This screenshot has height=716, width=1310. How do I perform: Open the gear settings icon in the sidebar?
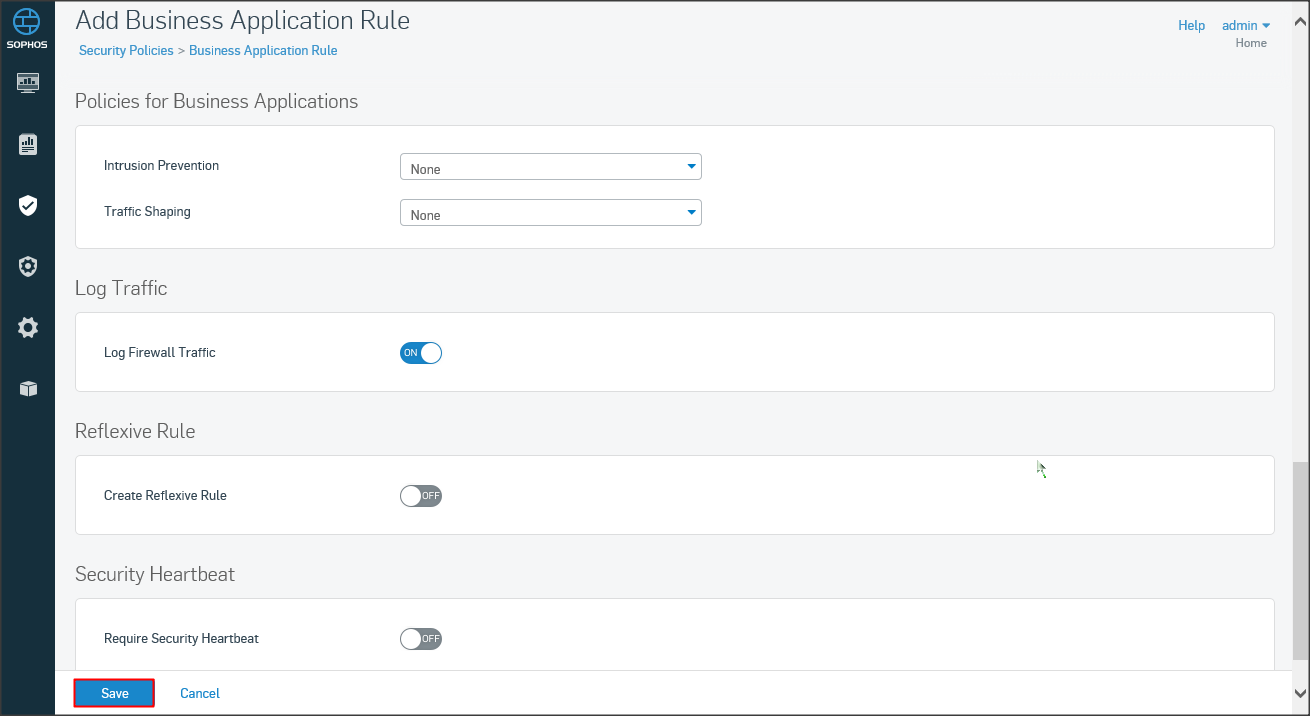tap(28, 327)
